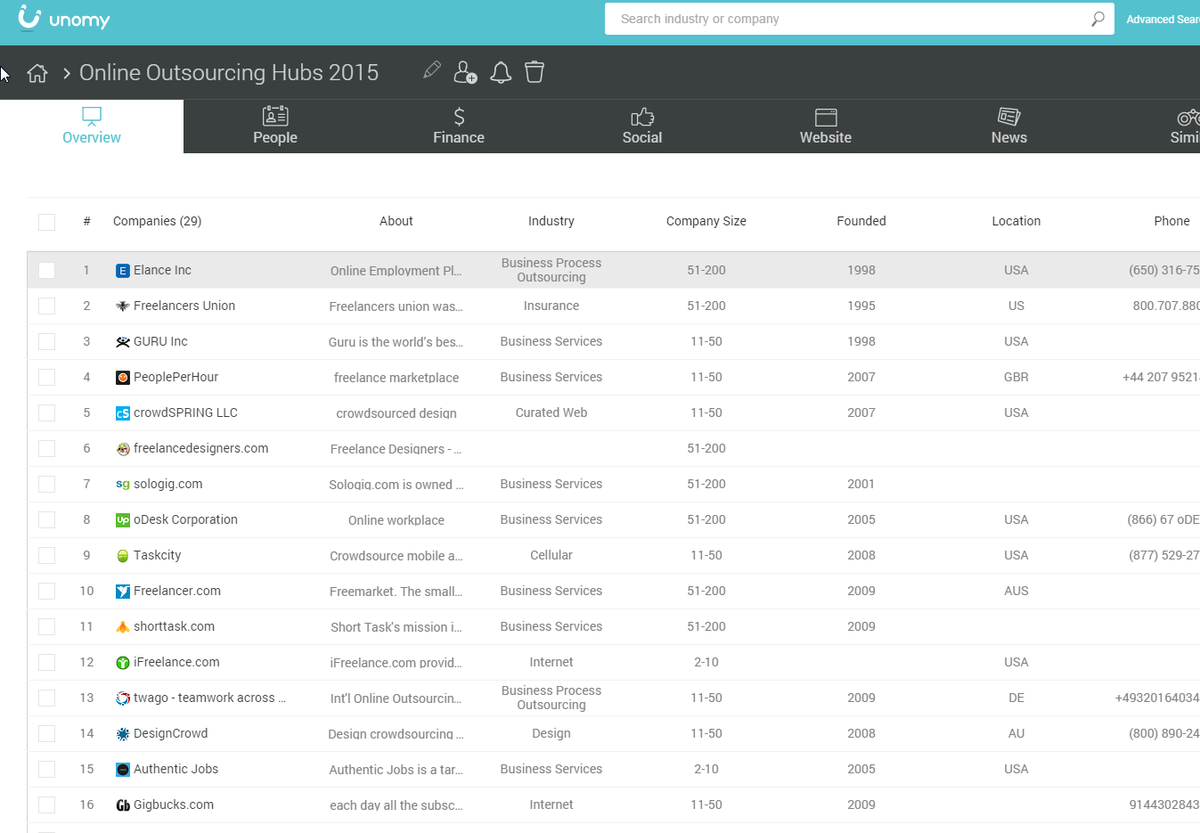Screen dimensions: 1200x833
Task: Open the Overview tab
Action: (92, 127)
